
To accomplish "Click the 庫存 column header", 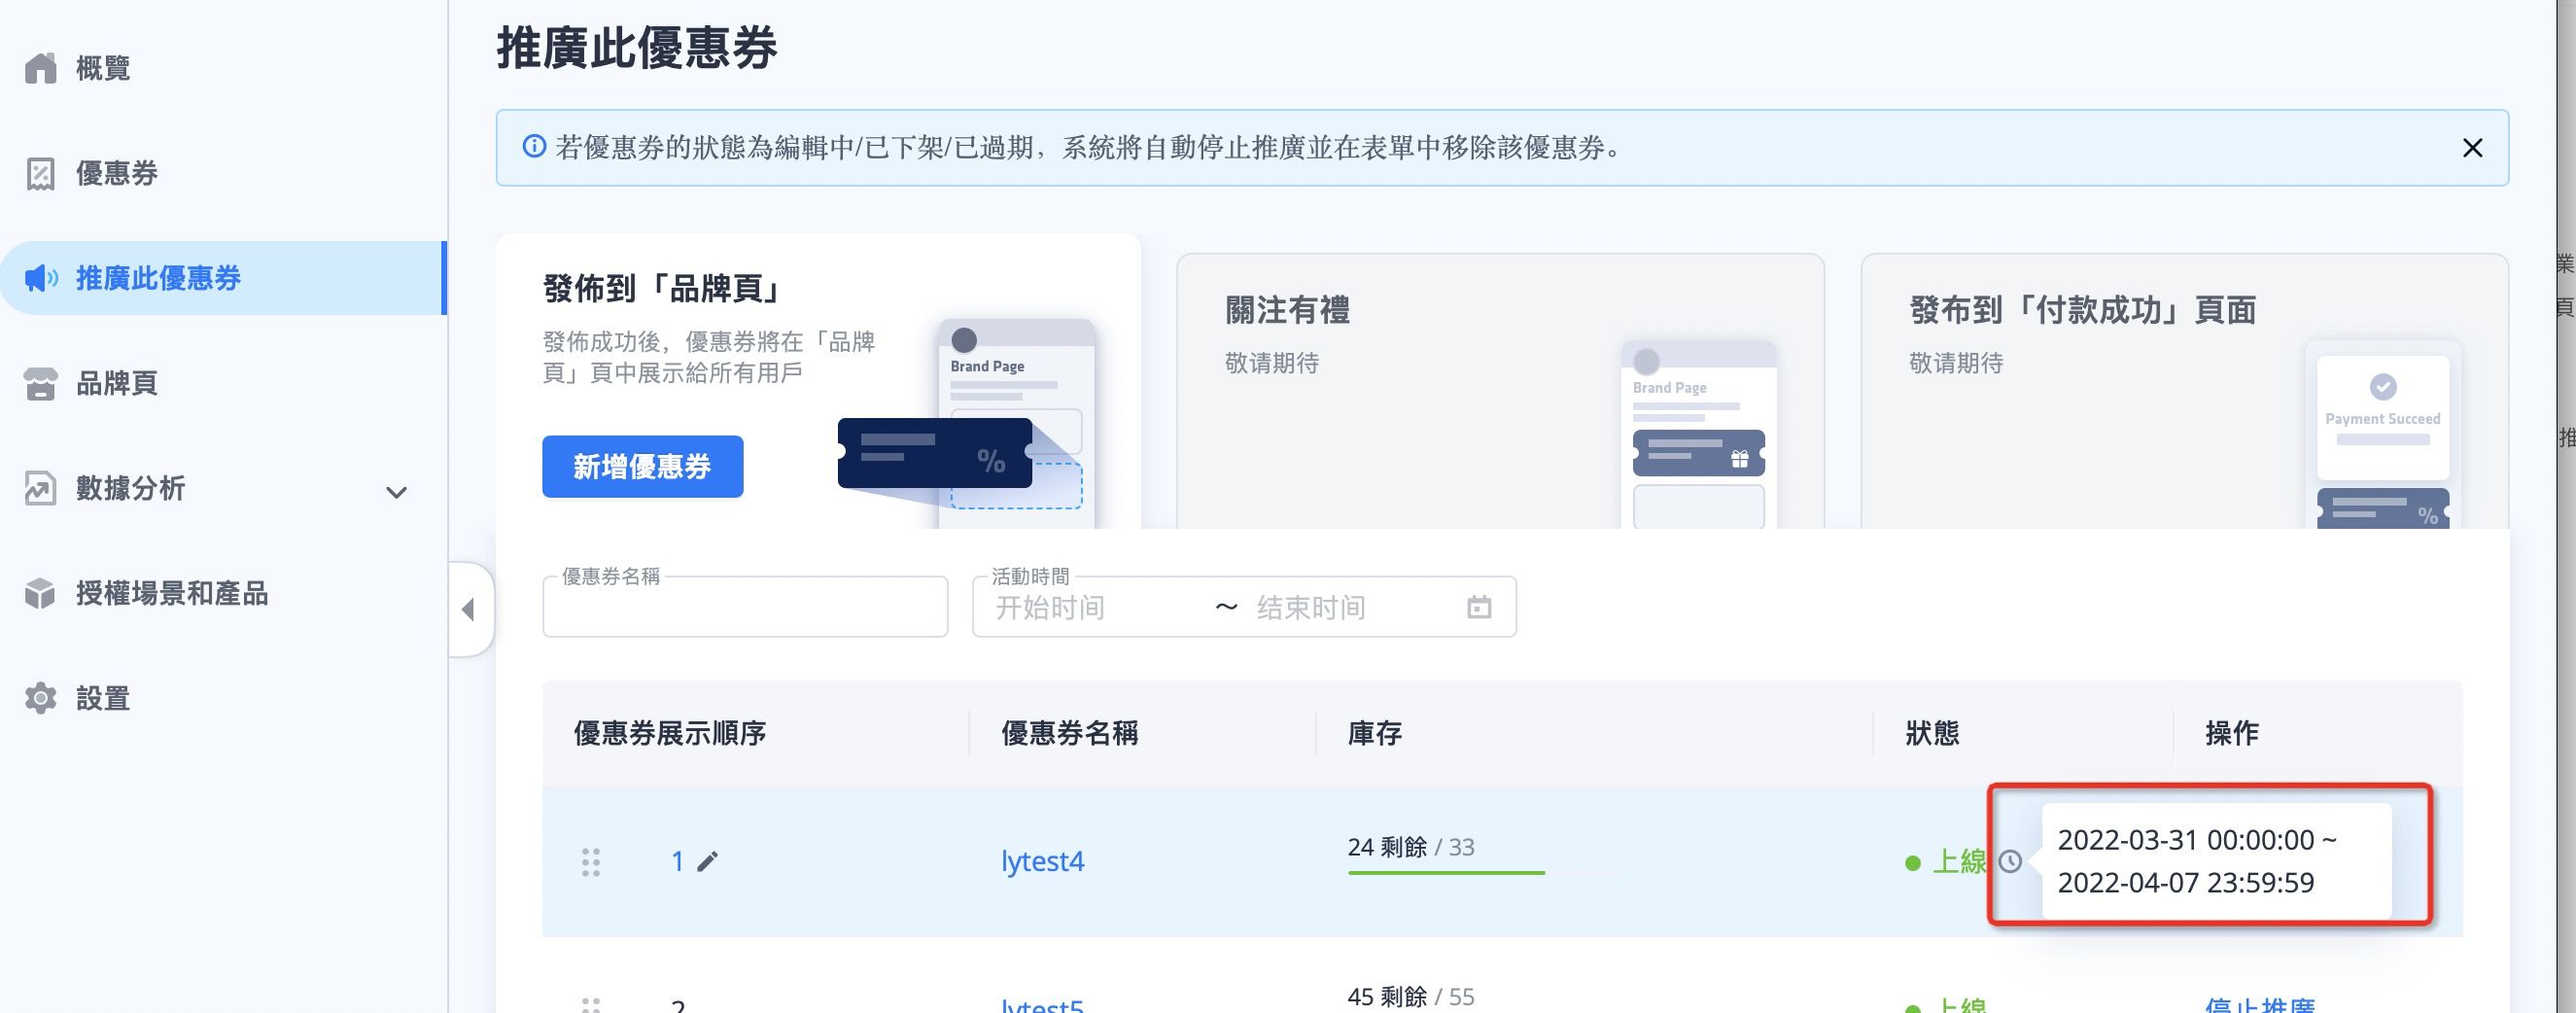I will pyautogui.click(x=1374, y=733).
